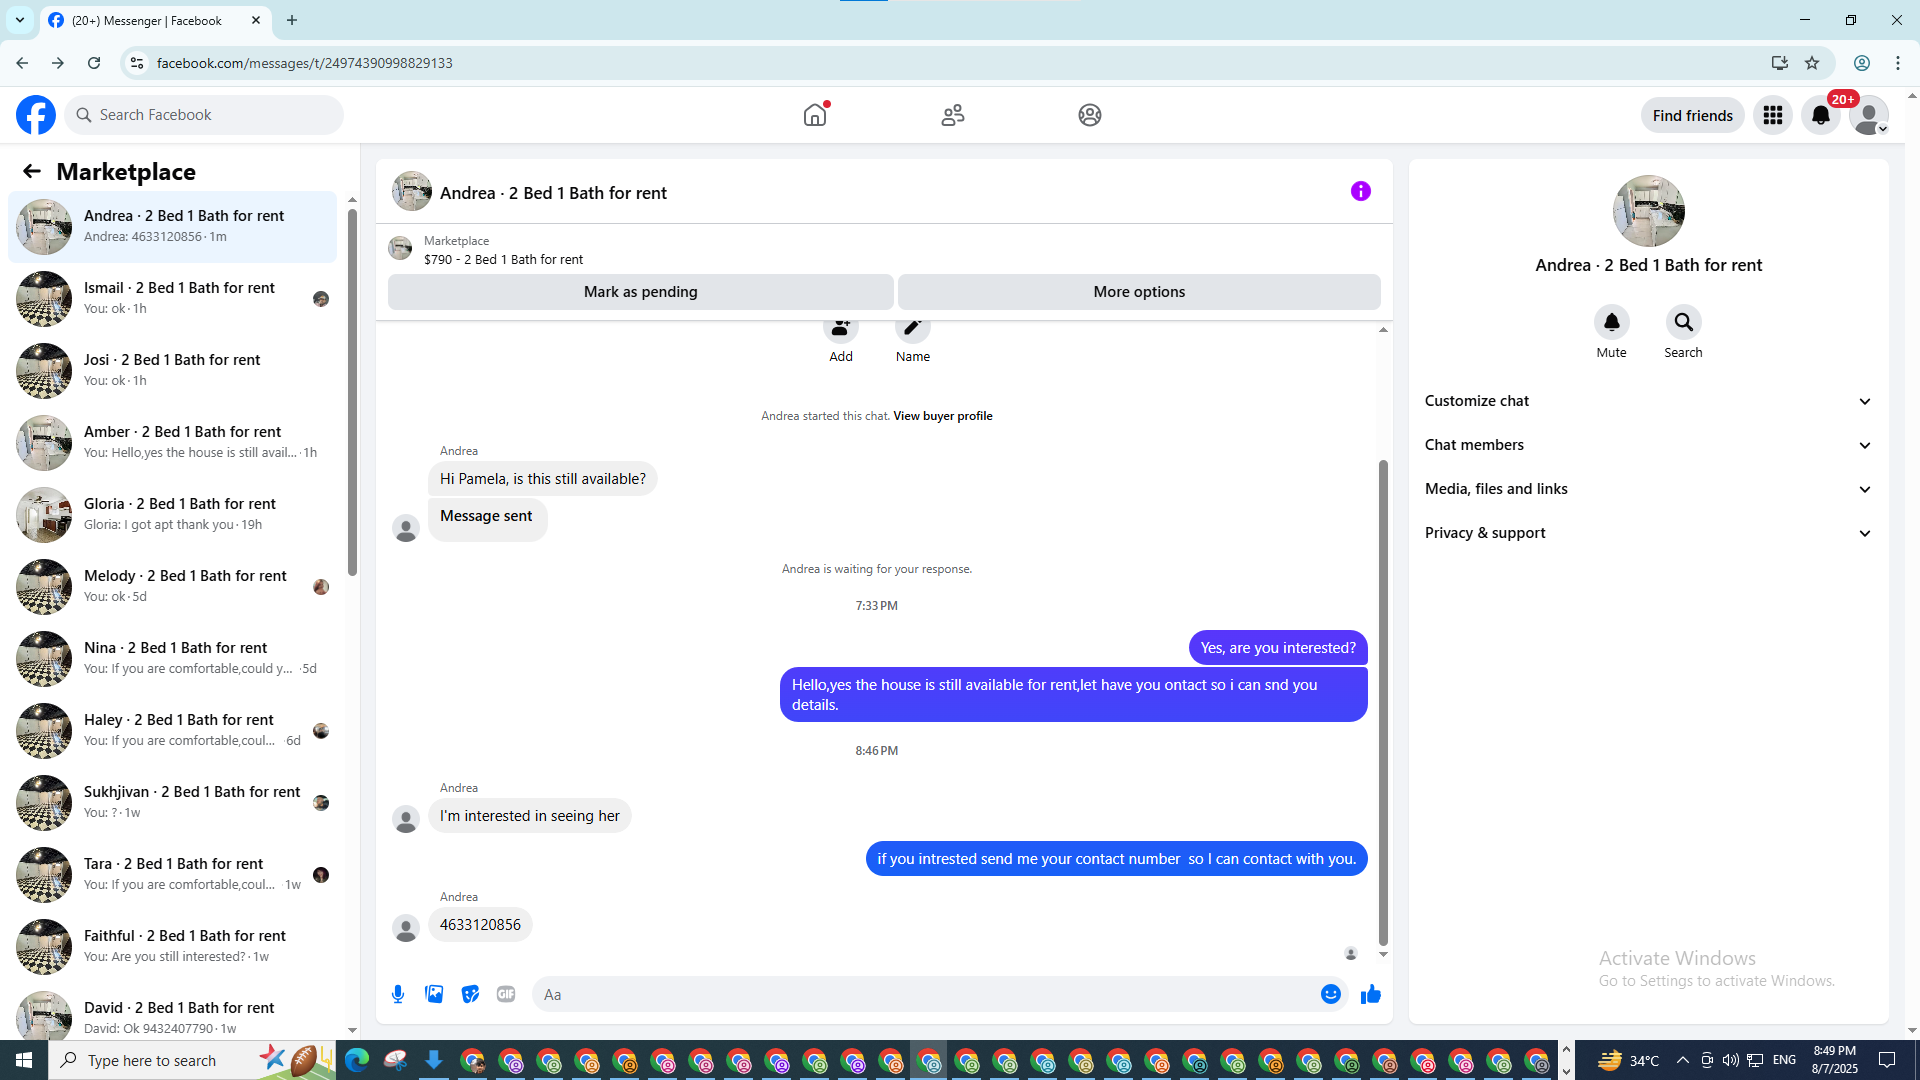1920x1080 pixels.
Task: Click Andrea's message 4633120856
Action: pos(480,925)
